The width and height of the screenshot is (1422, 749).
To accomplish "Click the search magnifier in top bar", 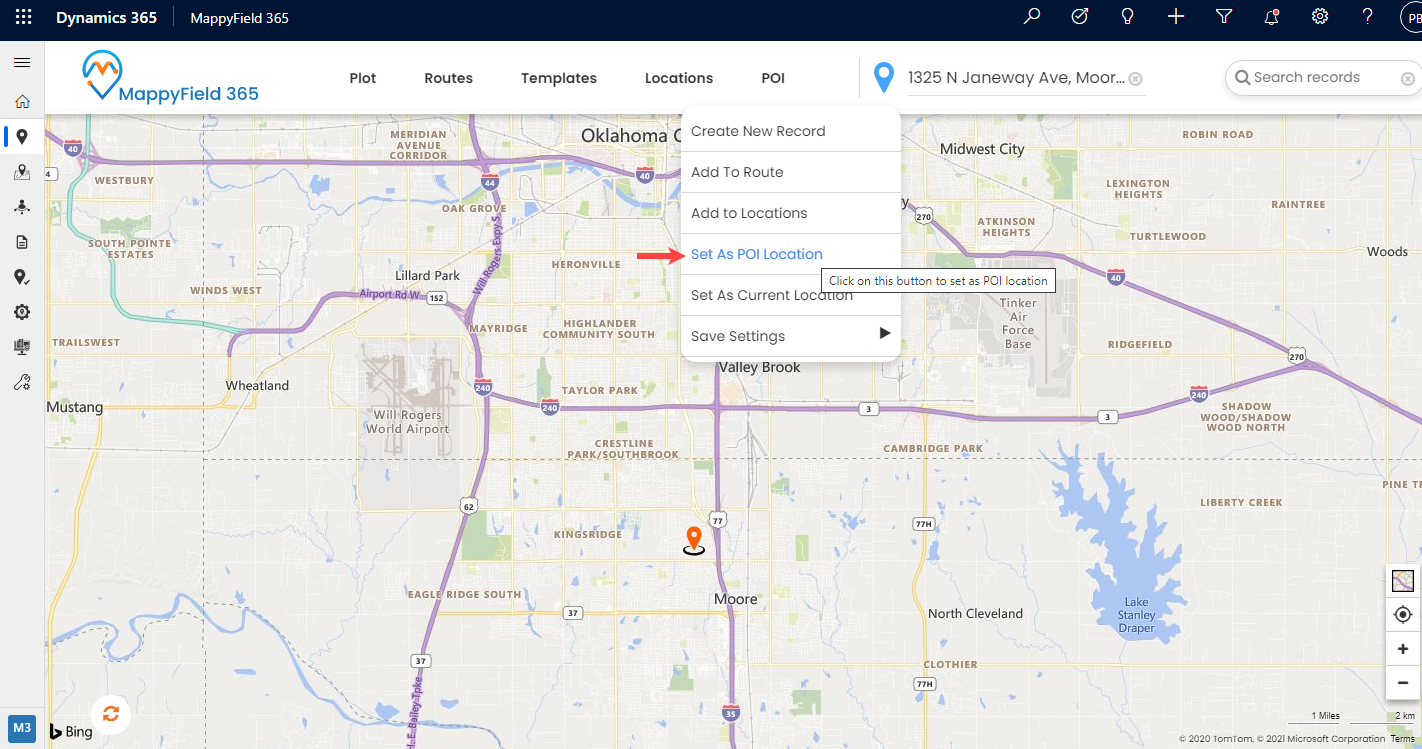I will (x=1032, y=17).
